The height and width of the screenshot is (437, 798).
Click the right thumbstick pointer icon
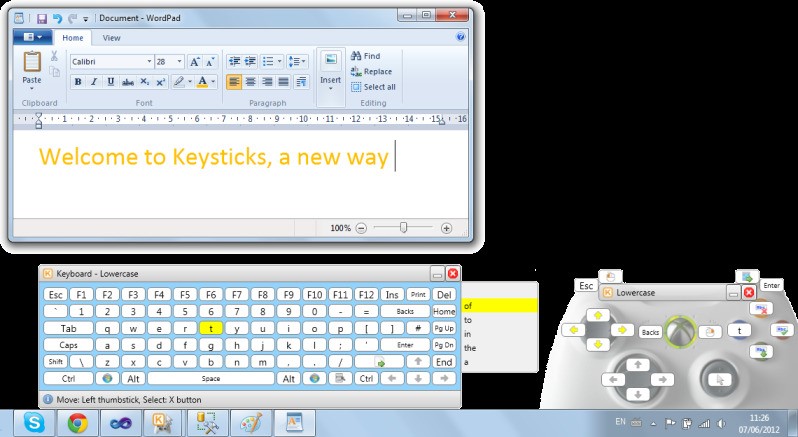point(720,380)
